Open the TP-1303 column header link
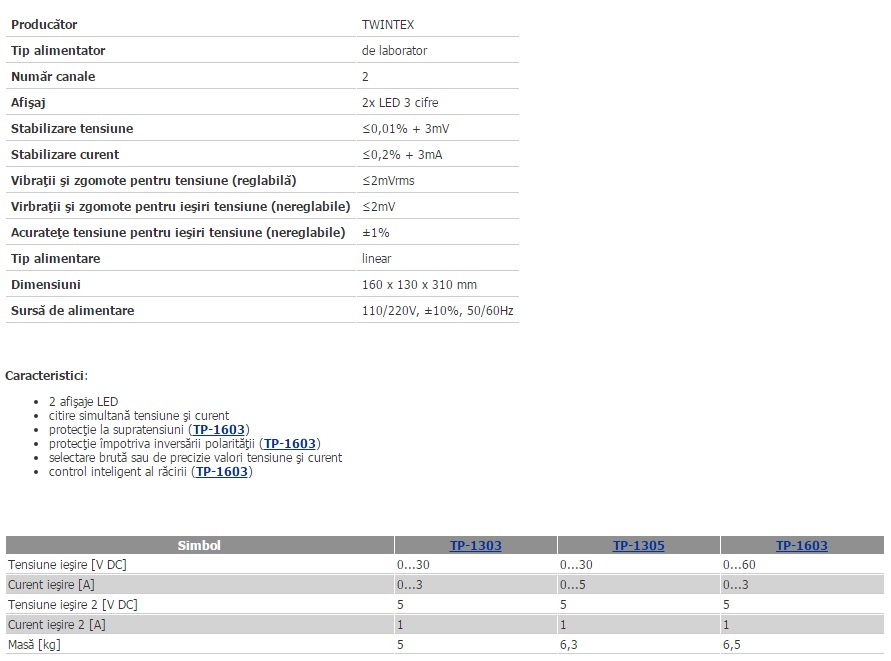The height and width of the screenshot is (661, 891). (476, 546)
